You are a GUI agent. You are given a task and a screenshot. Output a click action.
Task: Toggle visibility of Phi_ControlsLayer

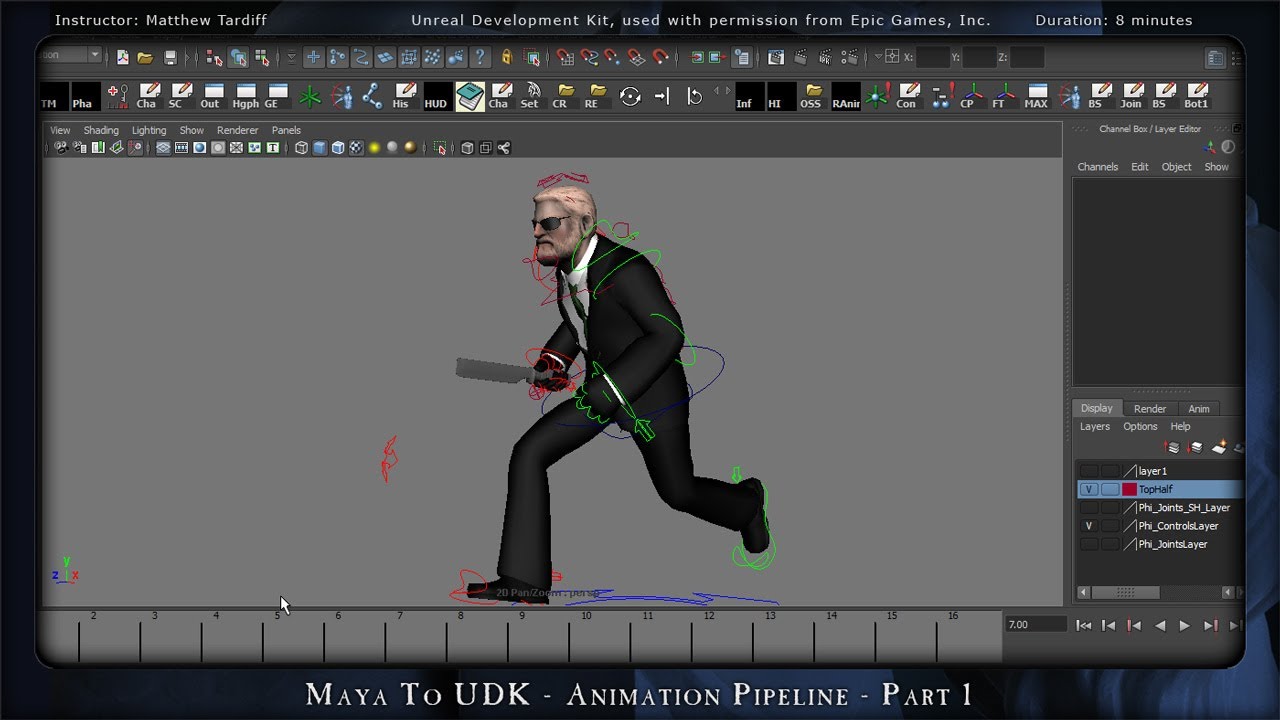tap(1089, 526)
